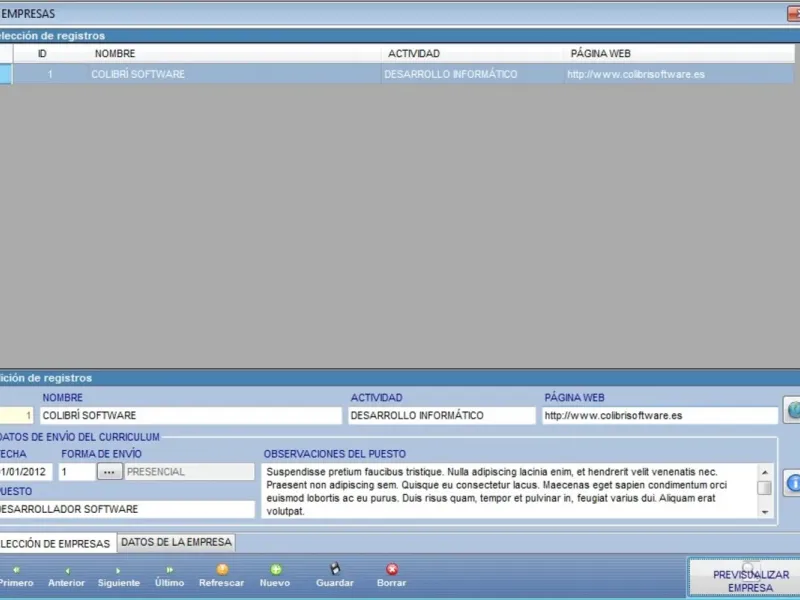Click the observaciones del puesto text area
The height and width of the screenshot is (600, 800).
[x=509, y=491]
